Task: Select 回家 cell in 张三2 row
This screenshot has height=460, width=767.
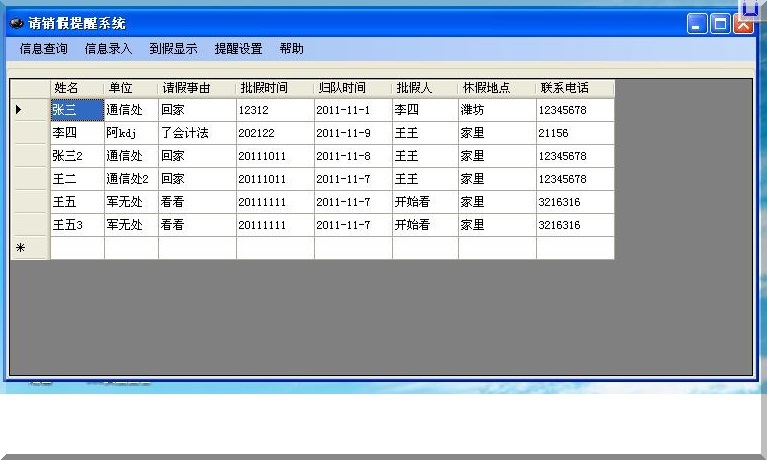Action: (x=197, y=156)
